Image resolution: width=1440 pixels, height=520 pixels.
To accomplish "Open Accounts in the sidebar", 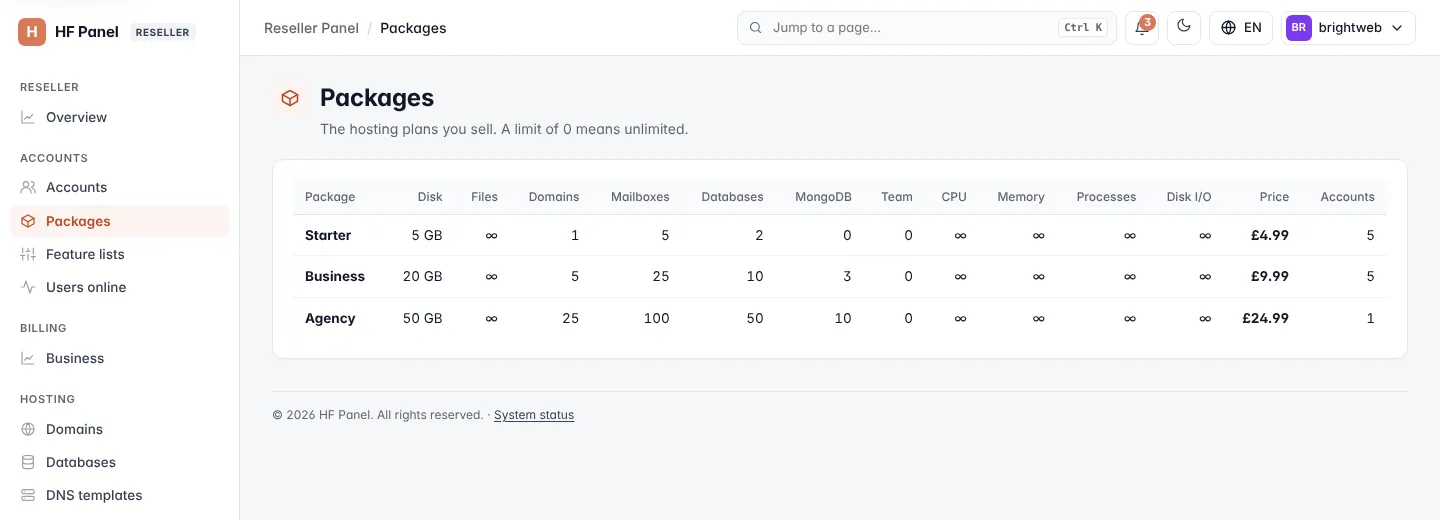I will coord(120,187).
